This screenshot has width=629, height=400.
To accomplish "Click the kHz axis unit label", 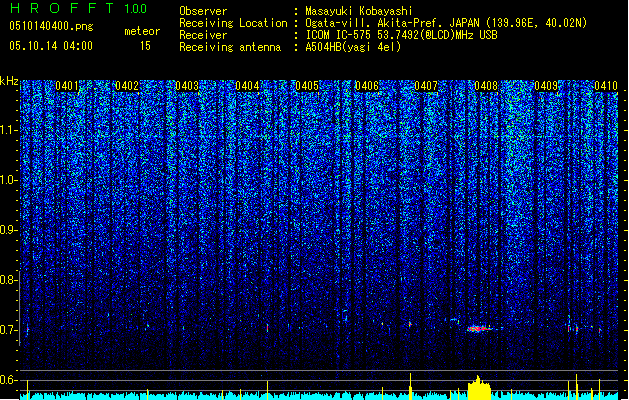I will click(9, 81).
